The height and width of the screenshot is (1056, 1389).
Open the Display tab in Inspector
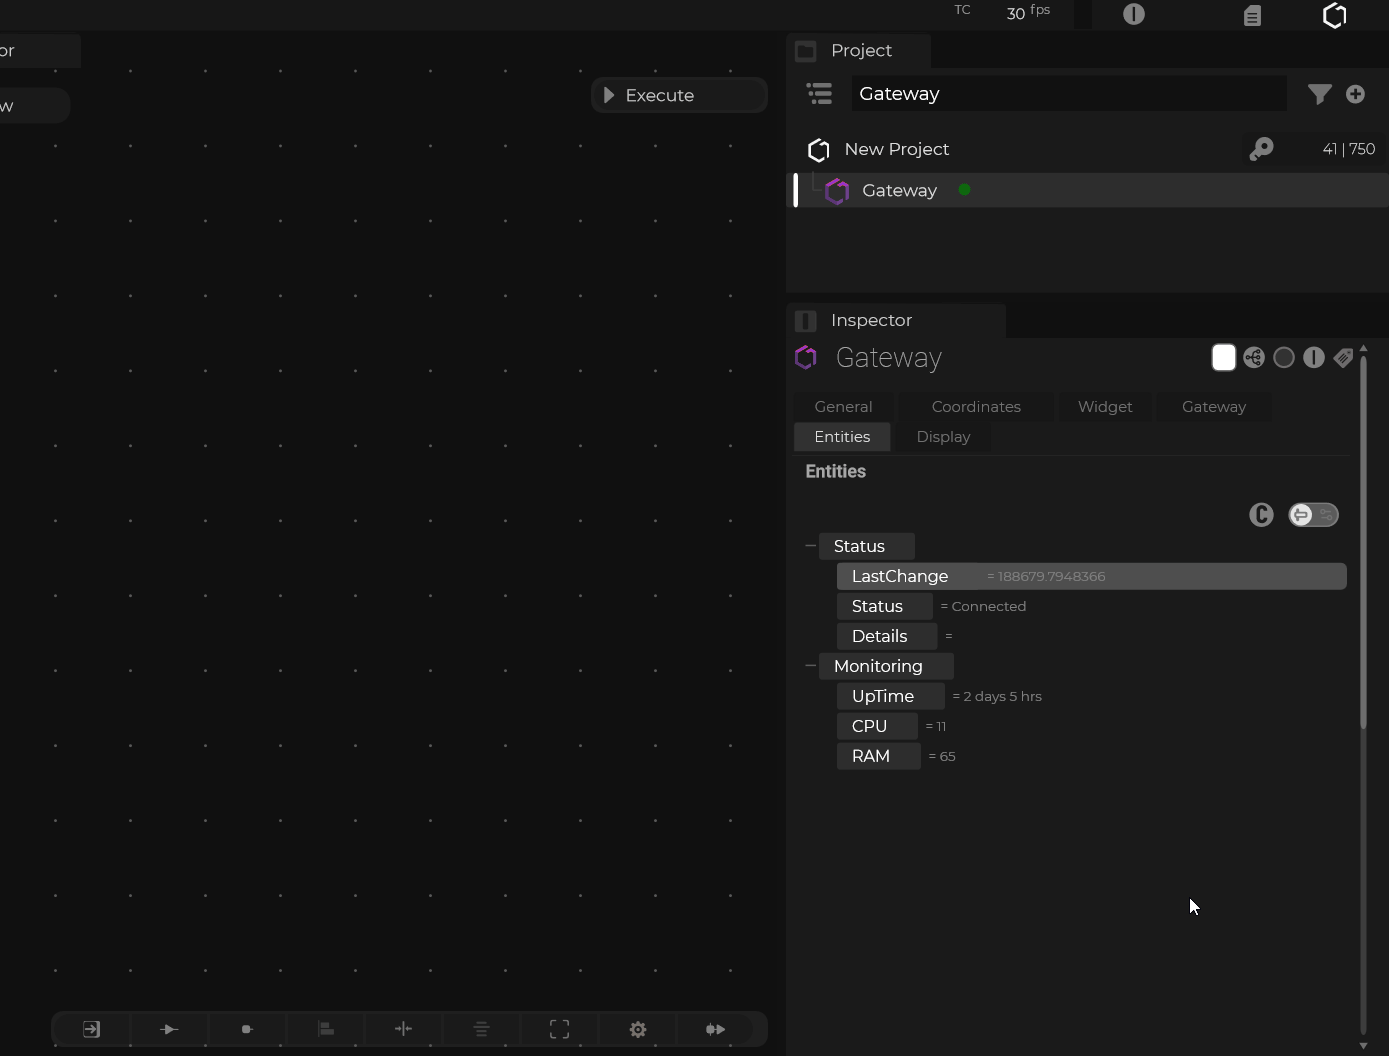tap(943, 437)
